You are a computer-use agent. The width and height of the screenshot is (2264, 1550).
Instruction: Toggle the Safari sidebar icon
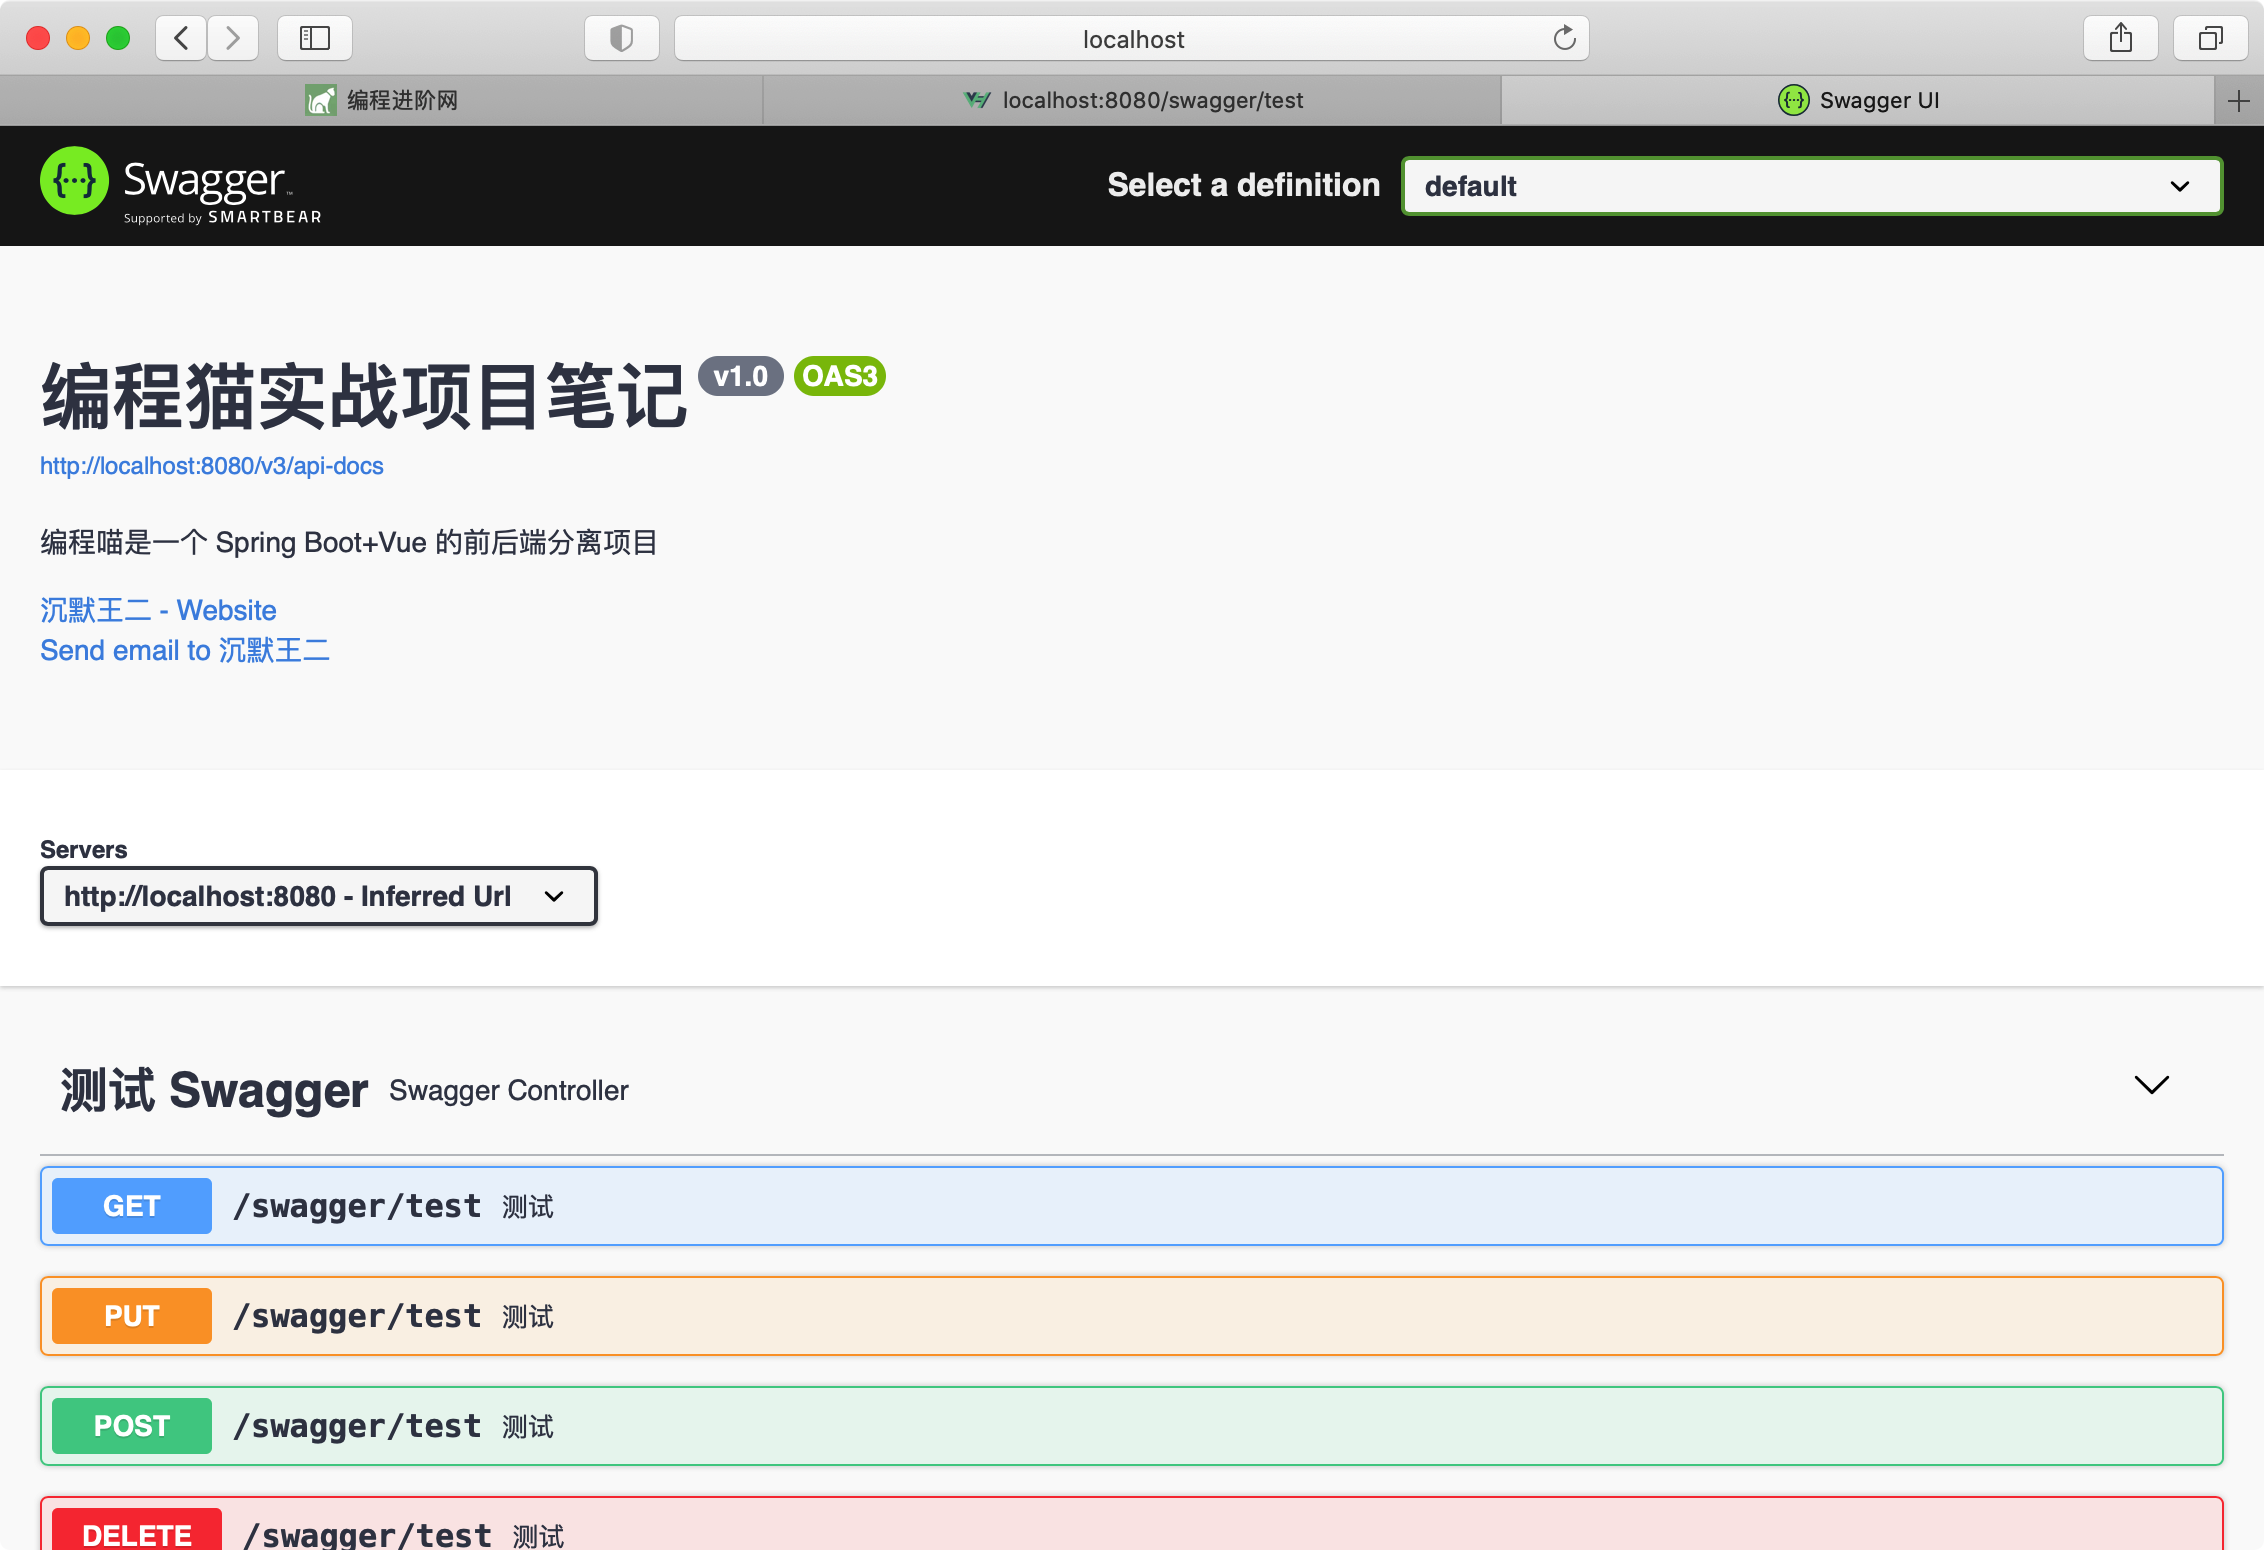pos(315,39)
